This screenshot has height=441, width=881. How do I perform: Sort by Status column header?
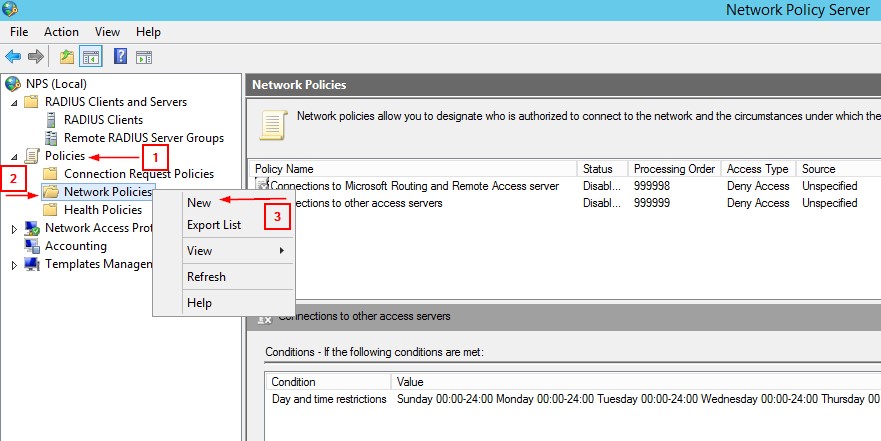603,169
